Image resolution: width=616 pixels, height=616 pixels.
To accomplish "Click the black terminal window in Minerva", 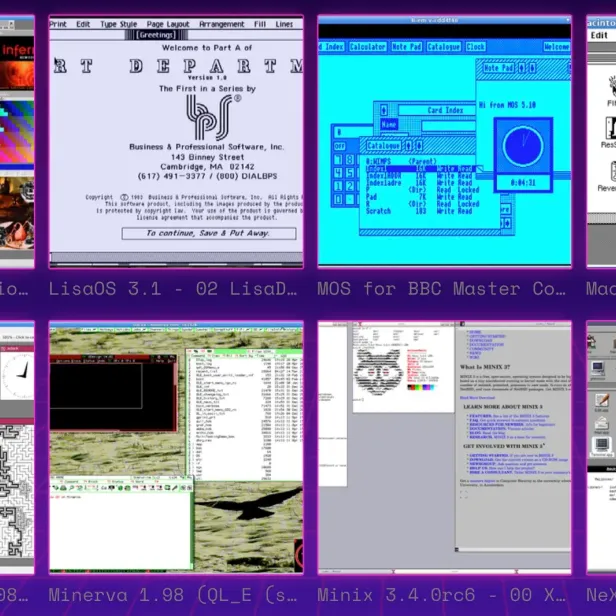I will coord(113,394).
